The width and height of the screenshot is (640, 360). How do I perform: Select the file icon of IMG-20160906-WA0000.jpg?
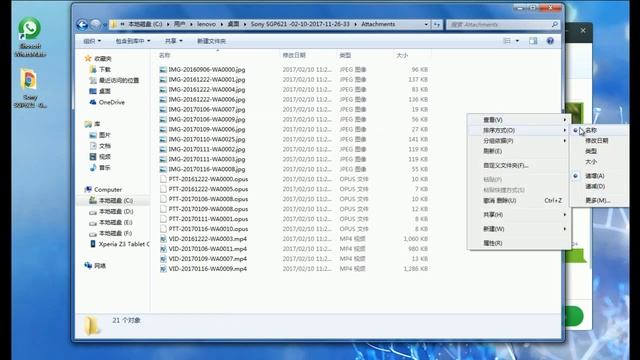pyautogui.click(x=163, y=70)
